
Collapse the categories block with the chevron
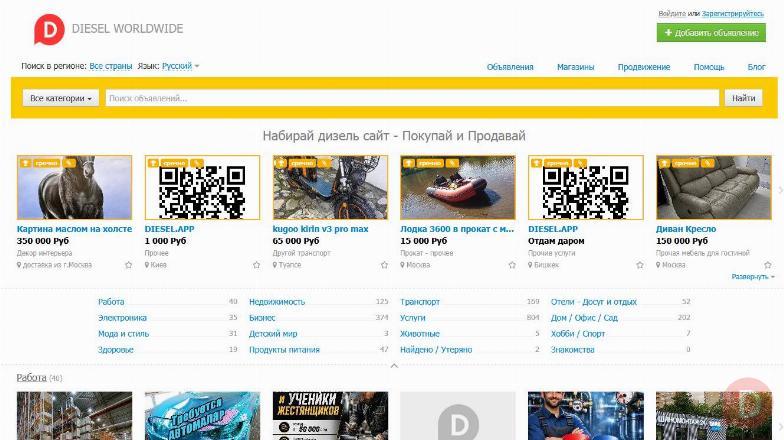394,366
